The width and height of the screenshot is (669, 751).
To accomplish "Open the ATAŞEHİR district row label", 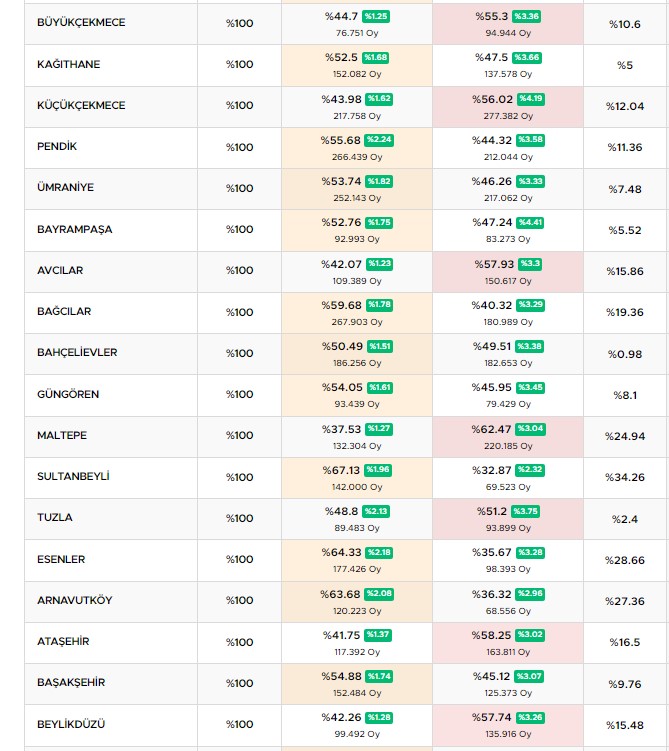I will (x=66, y=642).
